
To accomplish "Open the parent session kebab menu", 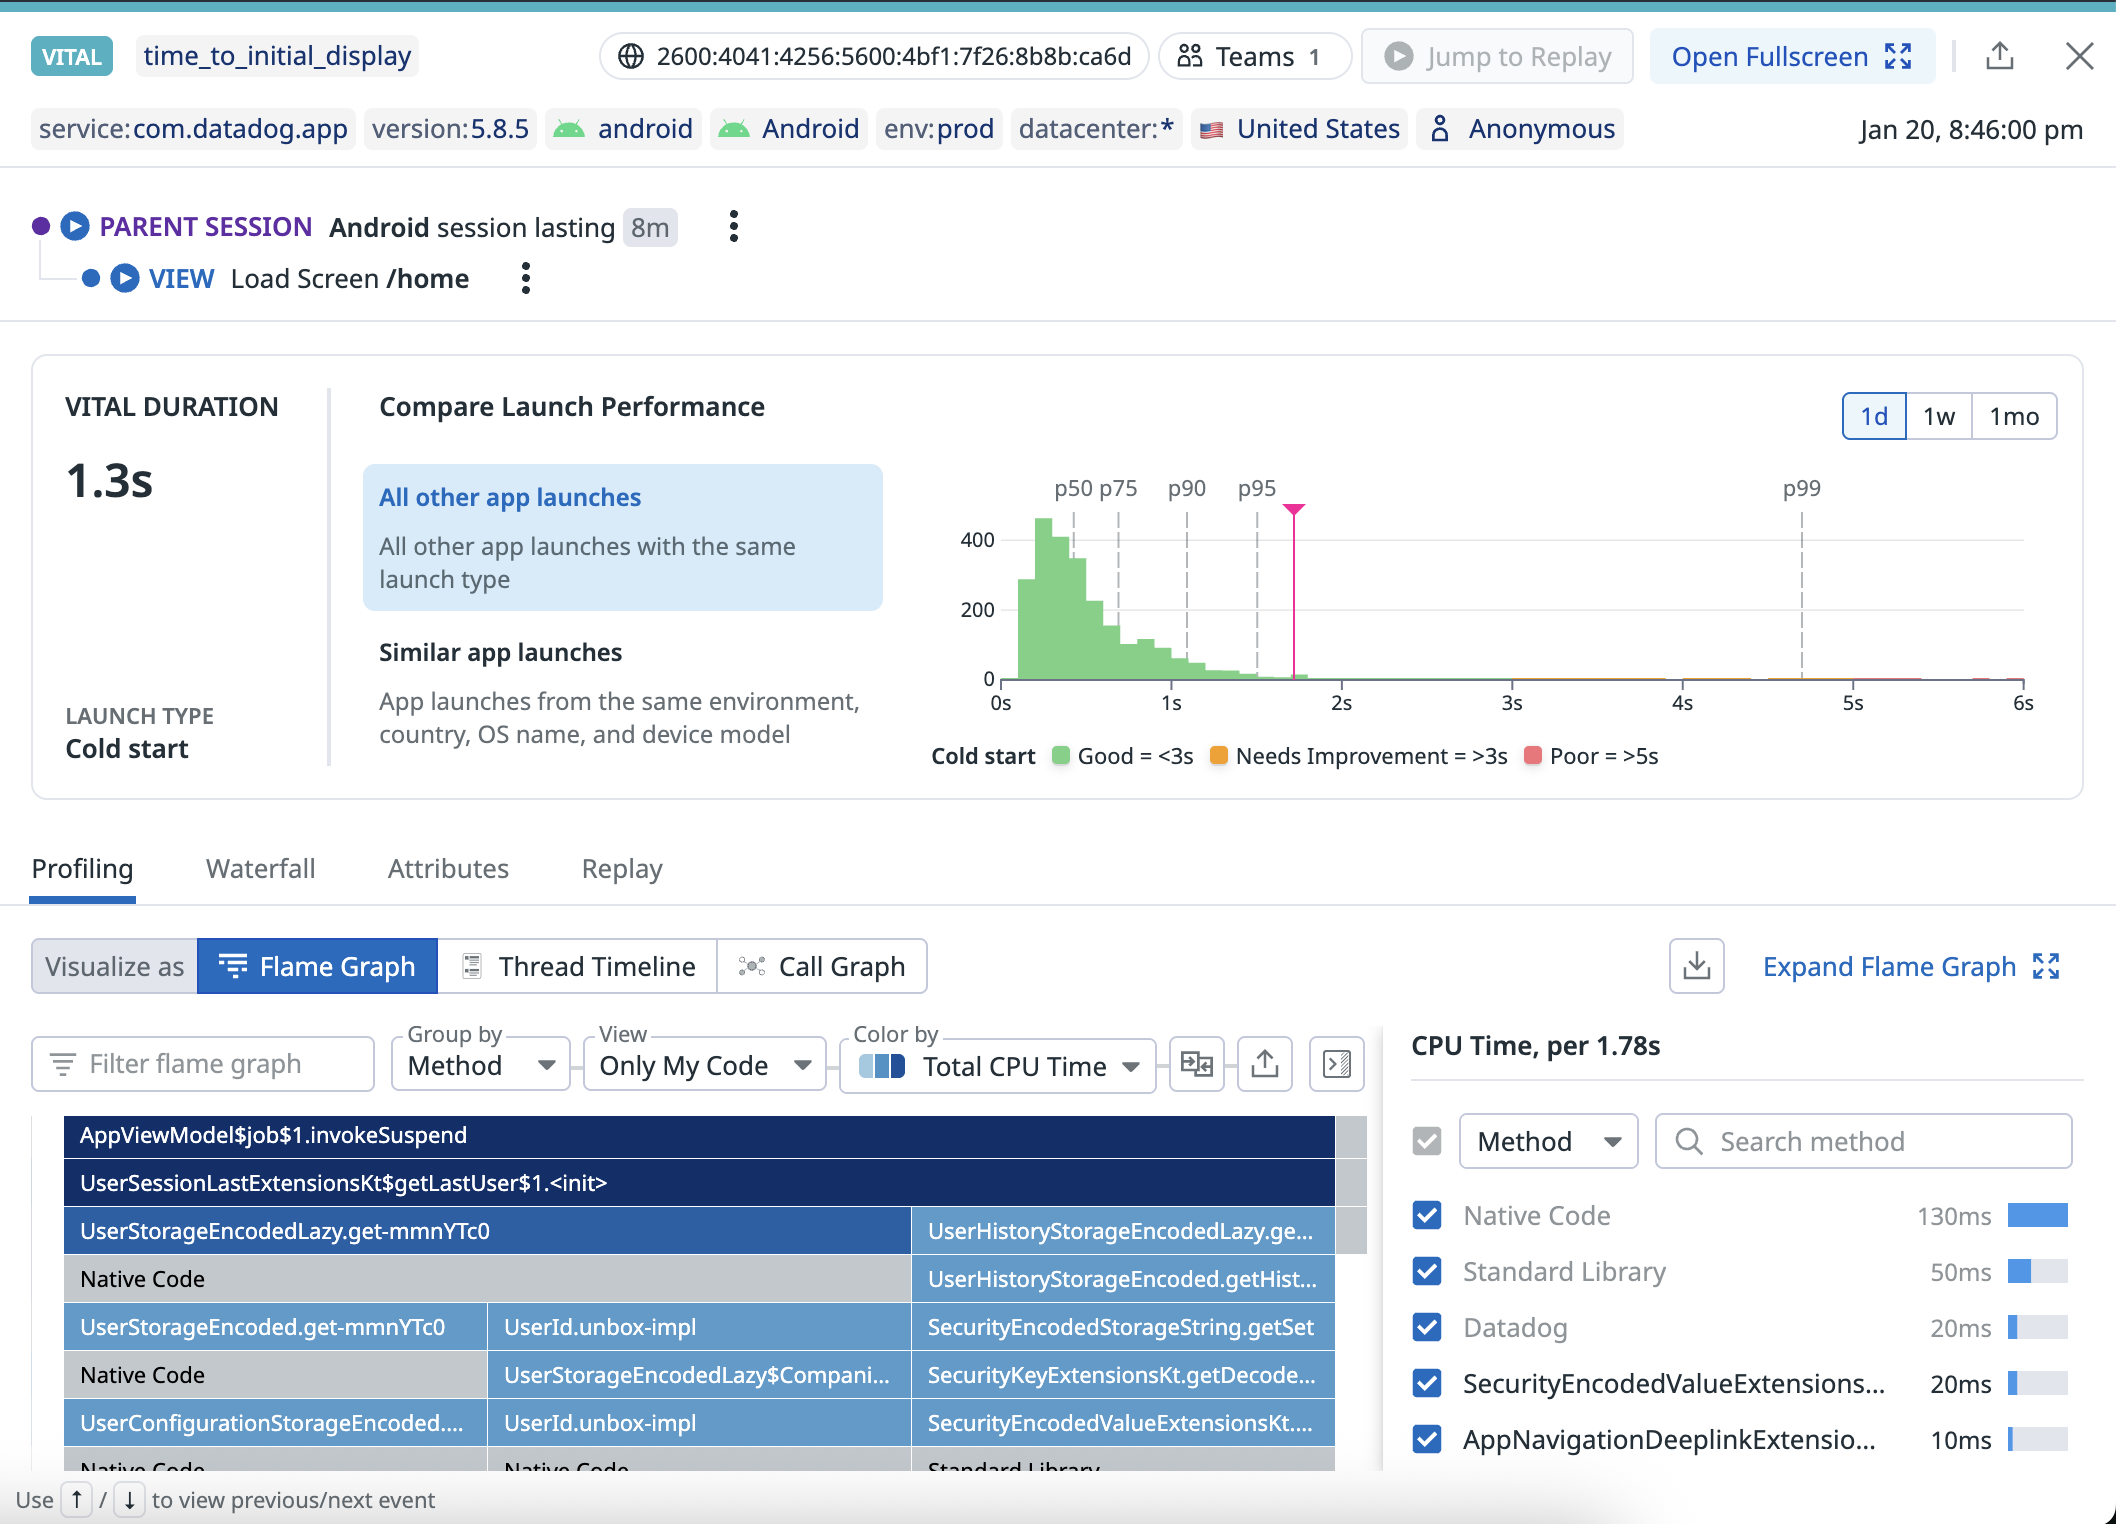I will (734, 227).
